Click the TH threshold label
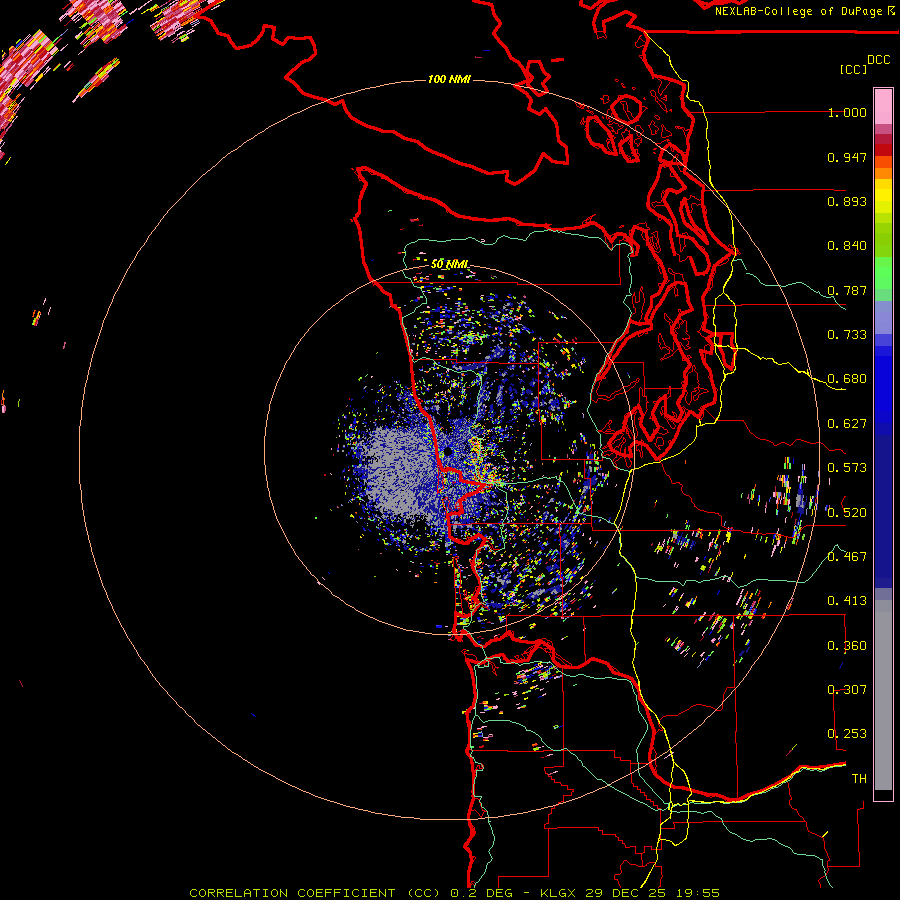900x900 pixels. 859,778
